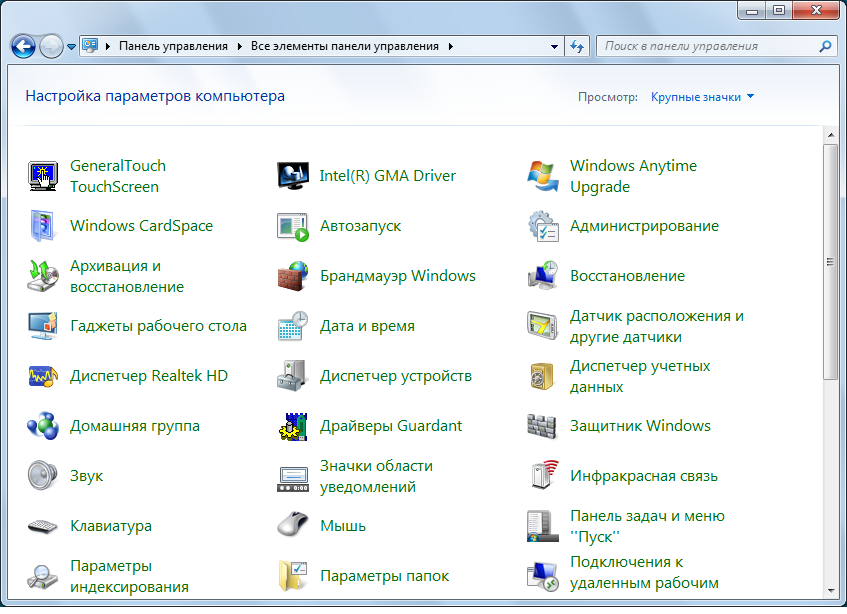The width and height of the screenshot is (847, 614).
Task: Open the Параметры индексирования icon
Action: pos(43,576)
